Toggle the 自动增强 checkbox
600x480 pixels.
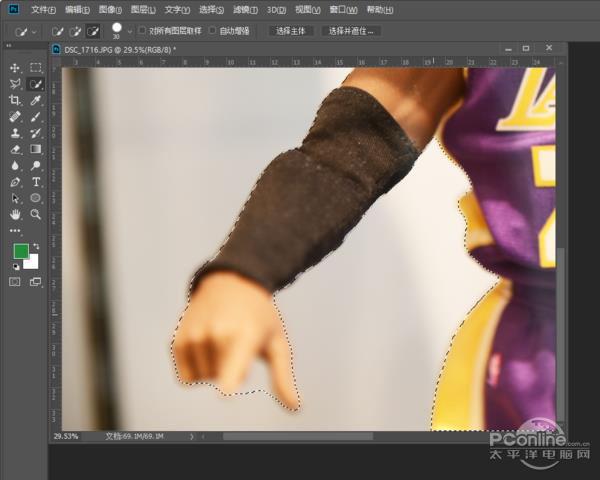213,31
